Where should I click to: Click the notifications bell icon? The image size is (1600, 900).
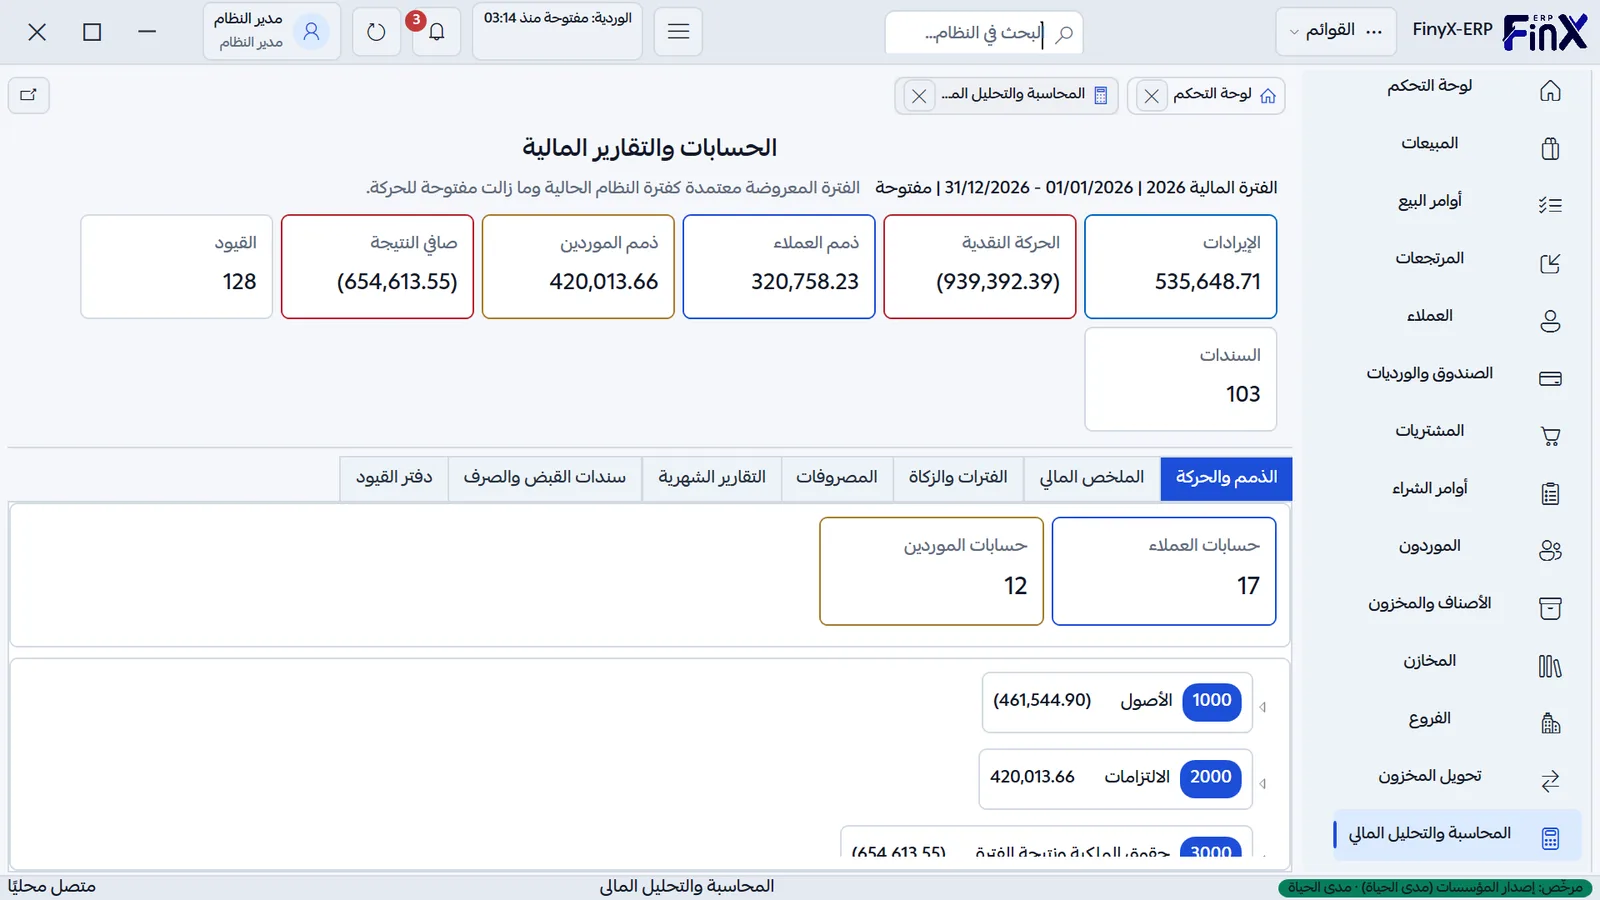(437, 32)
